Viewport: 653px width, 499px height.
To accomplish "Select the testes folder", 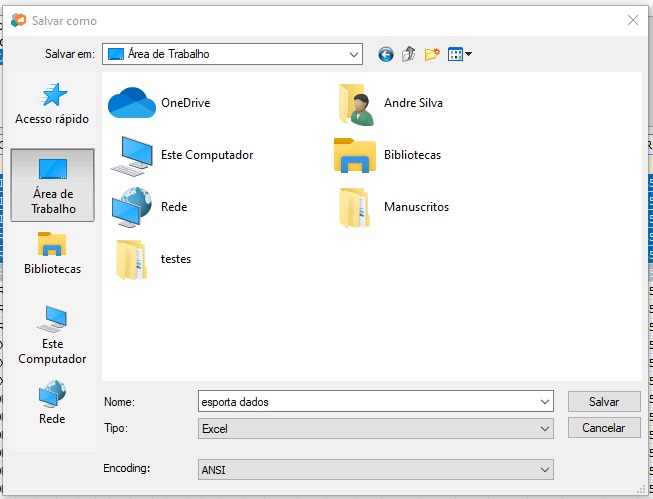I will click(x=153, y=259).
